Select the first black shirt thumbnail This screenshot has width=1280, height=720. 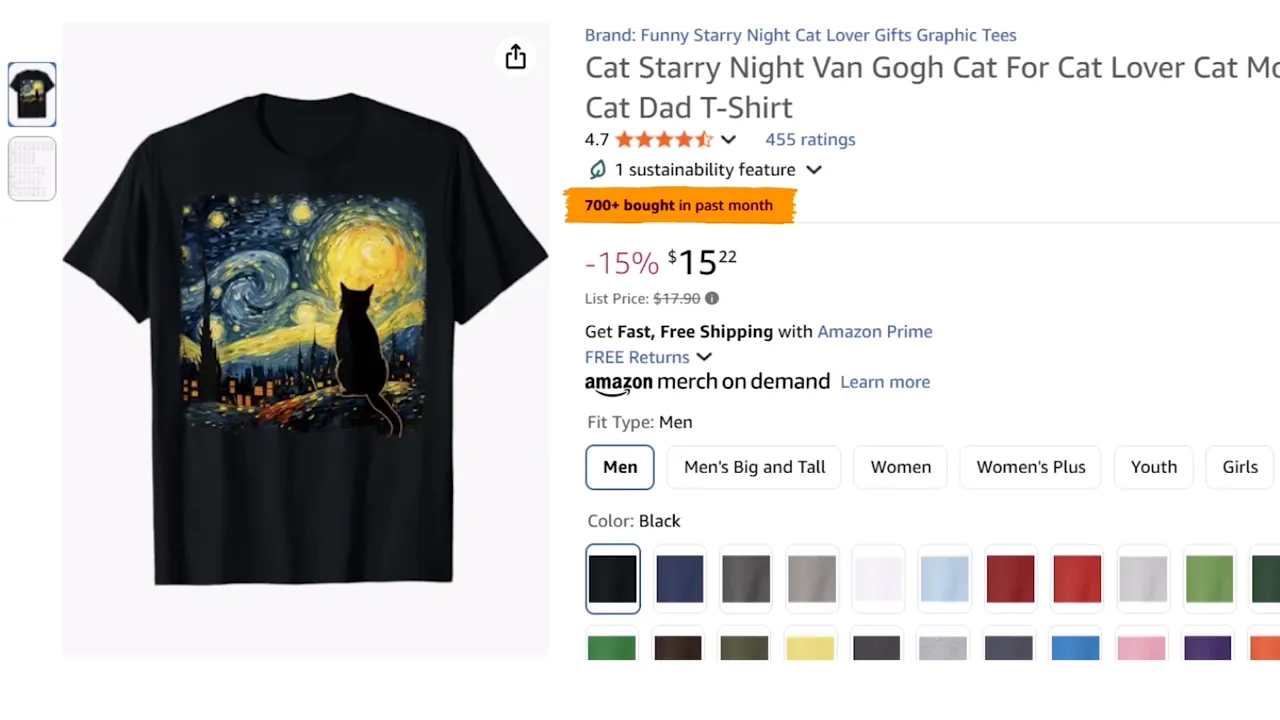(x=32, y=94)
